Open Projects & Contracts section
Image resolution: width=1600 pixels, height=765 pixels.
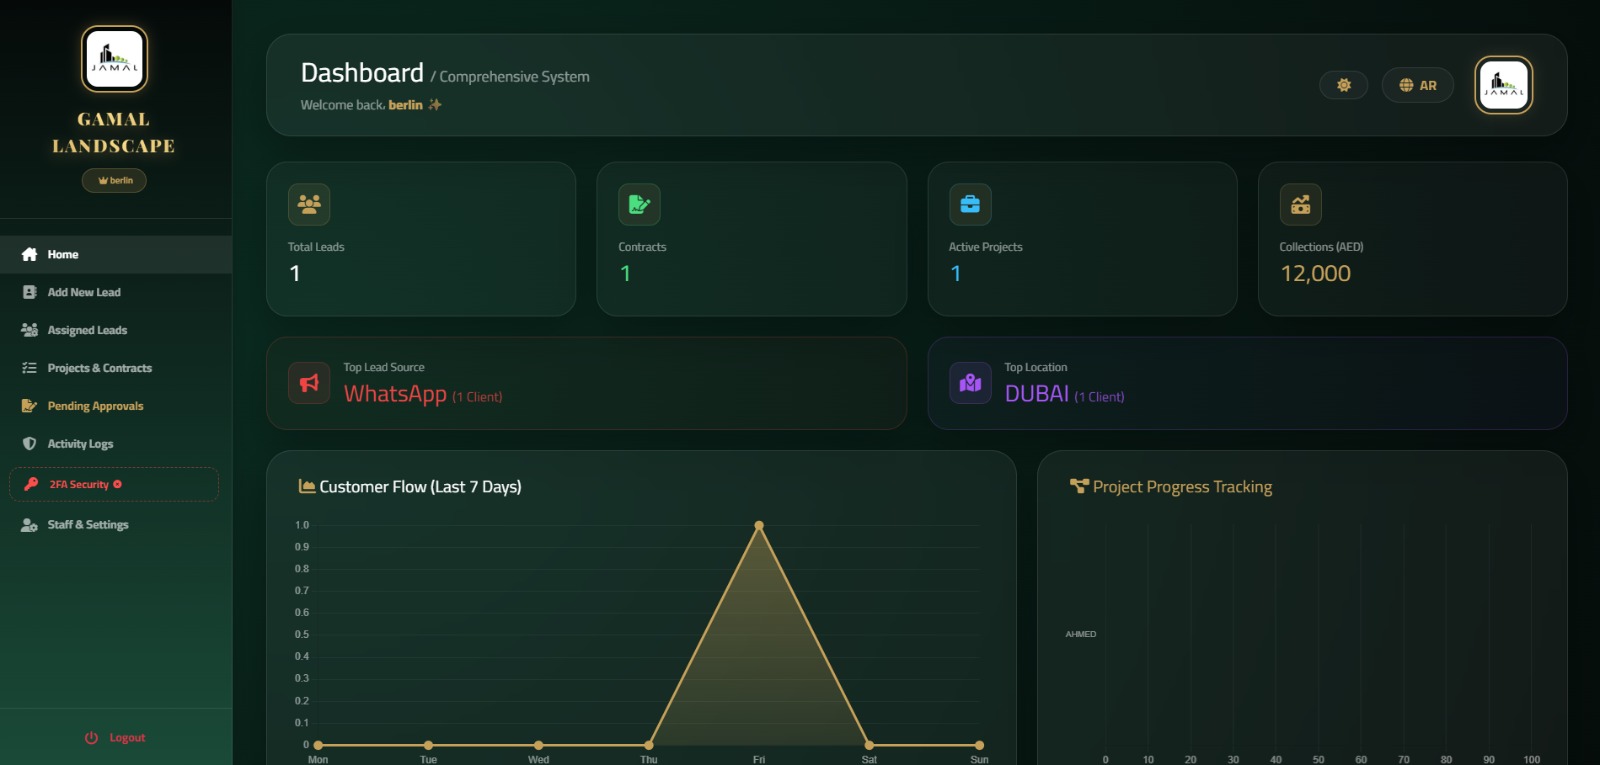[x=116, y=368]
